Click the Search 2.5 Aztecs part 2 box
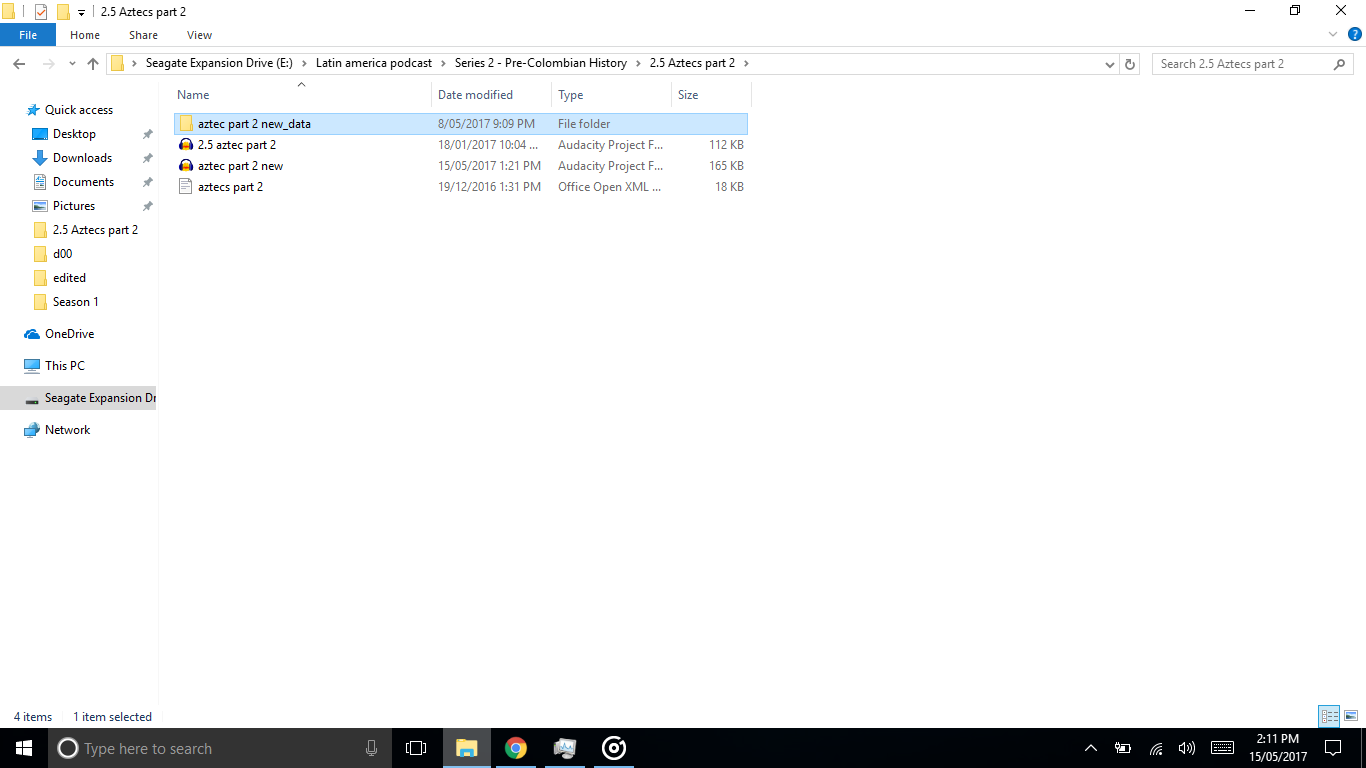1366x768 pixels. point(1252,63)
